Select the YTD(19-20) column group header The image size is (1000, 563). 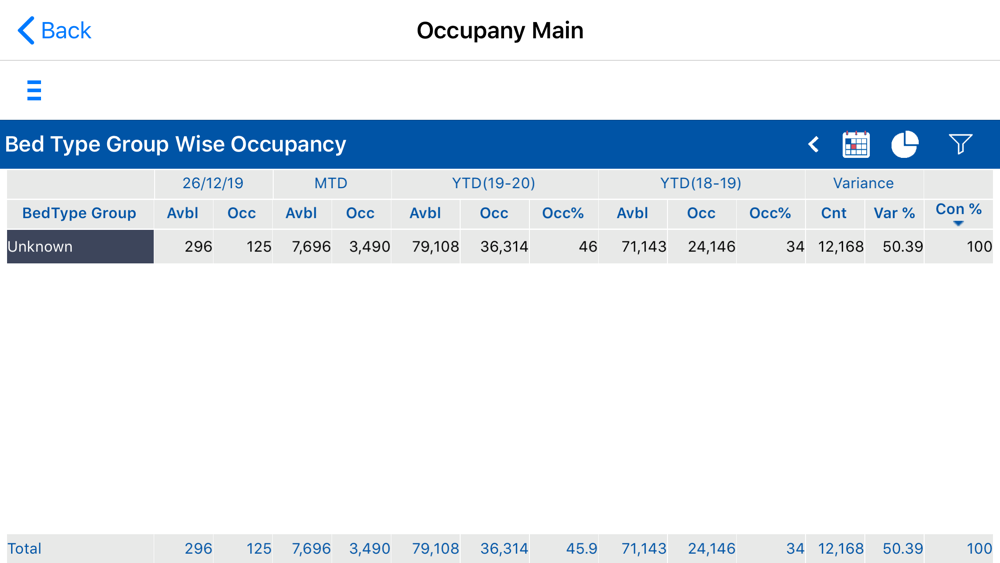[494, 183]
